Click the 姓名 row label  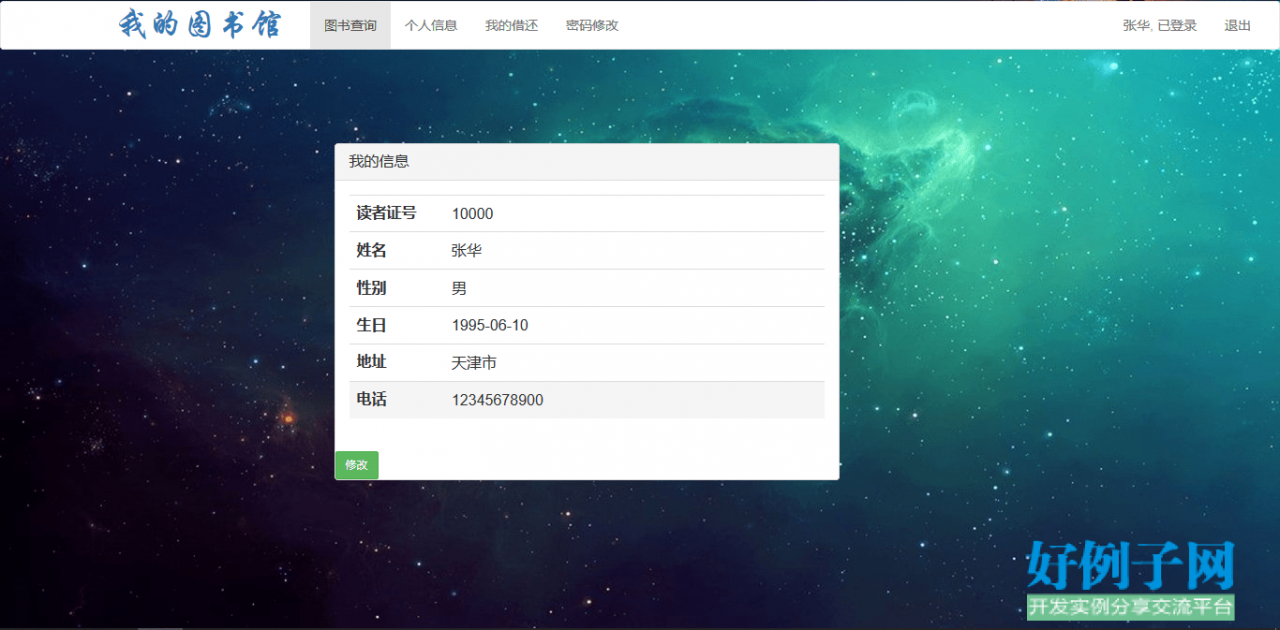[x=371, y=250]
